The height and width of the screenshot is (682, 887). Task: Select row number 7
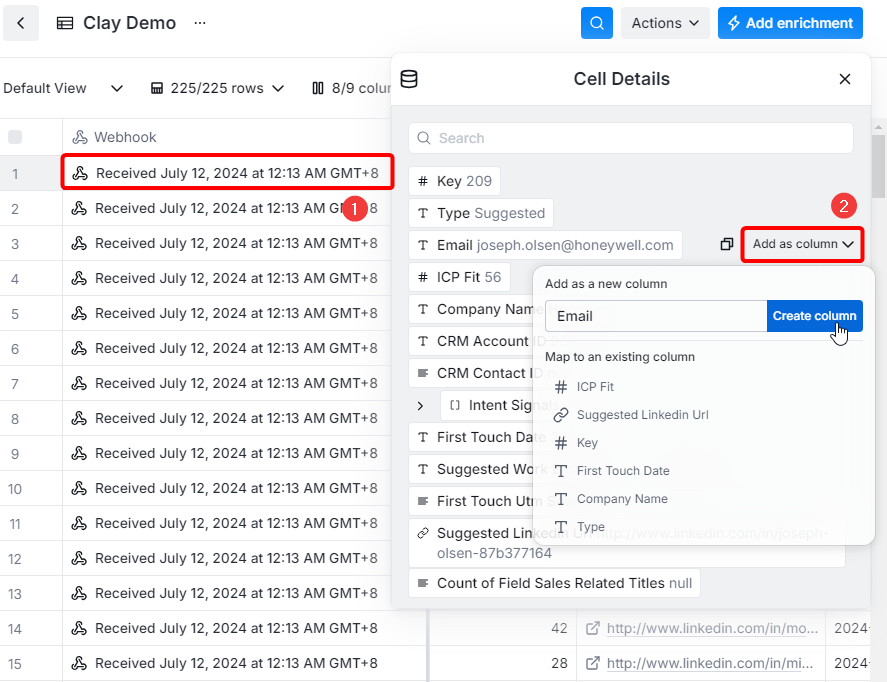click(x=15, y=384)
